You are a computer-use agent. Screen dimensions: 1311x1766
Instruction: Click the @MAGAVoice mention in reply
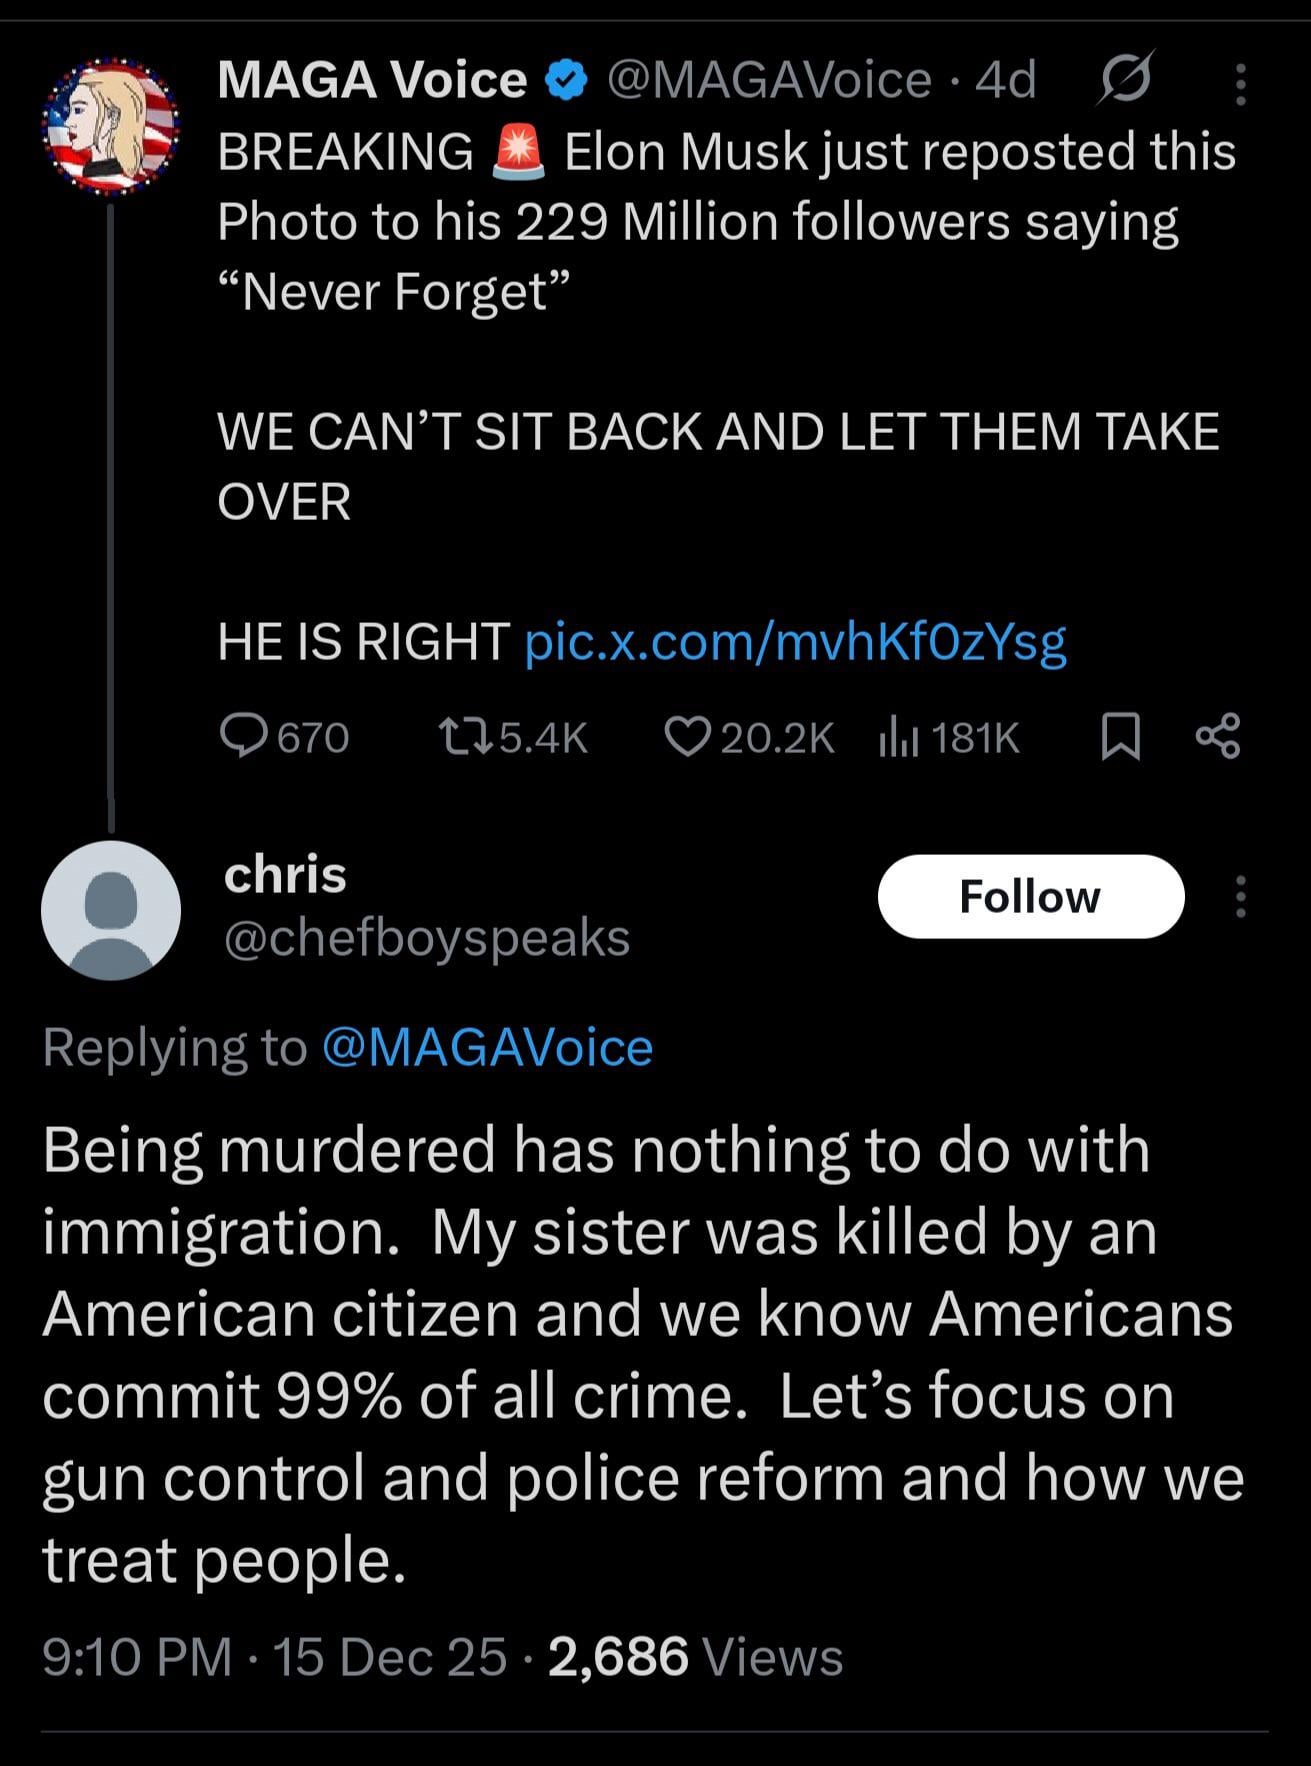coord(488,1048)
